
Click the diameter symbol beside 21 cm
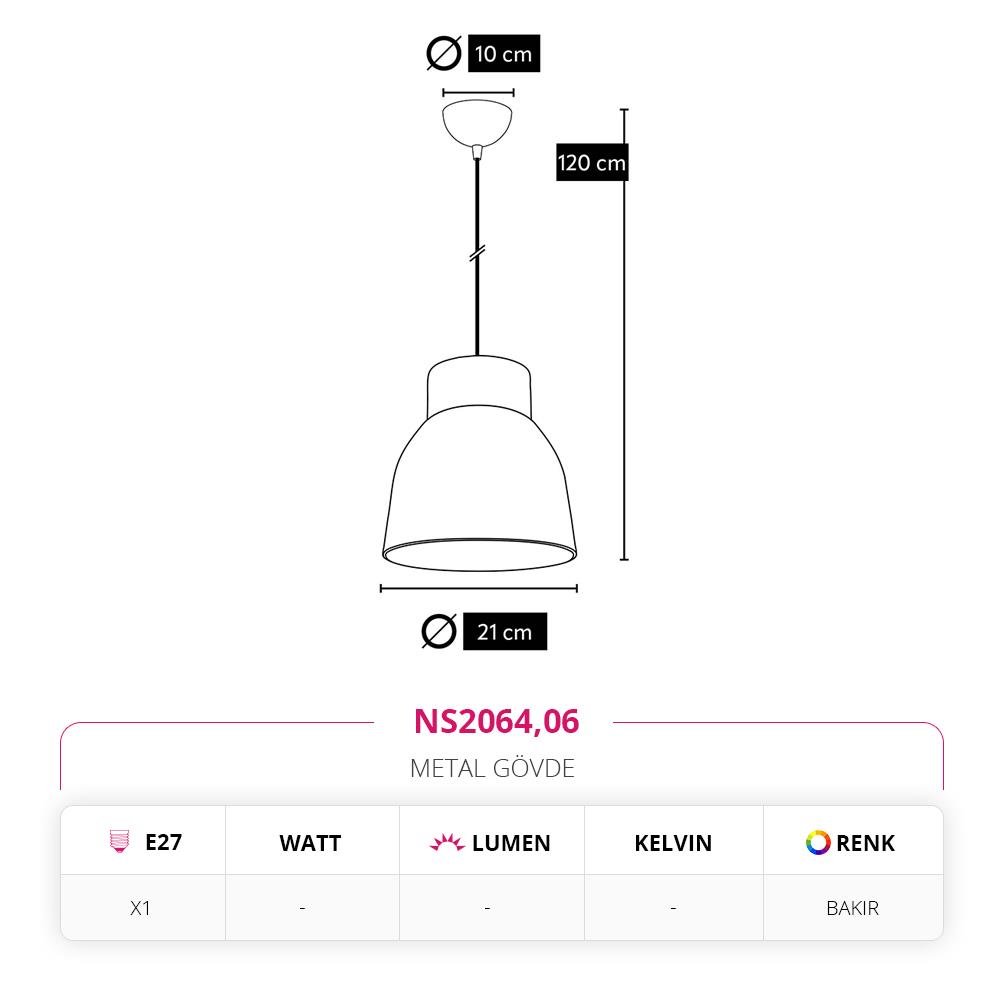pos(439,632)
